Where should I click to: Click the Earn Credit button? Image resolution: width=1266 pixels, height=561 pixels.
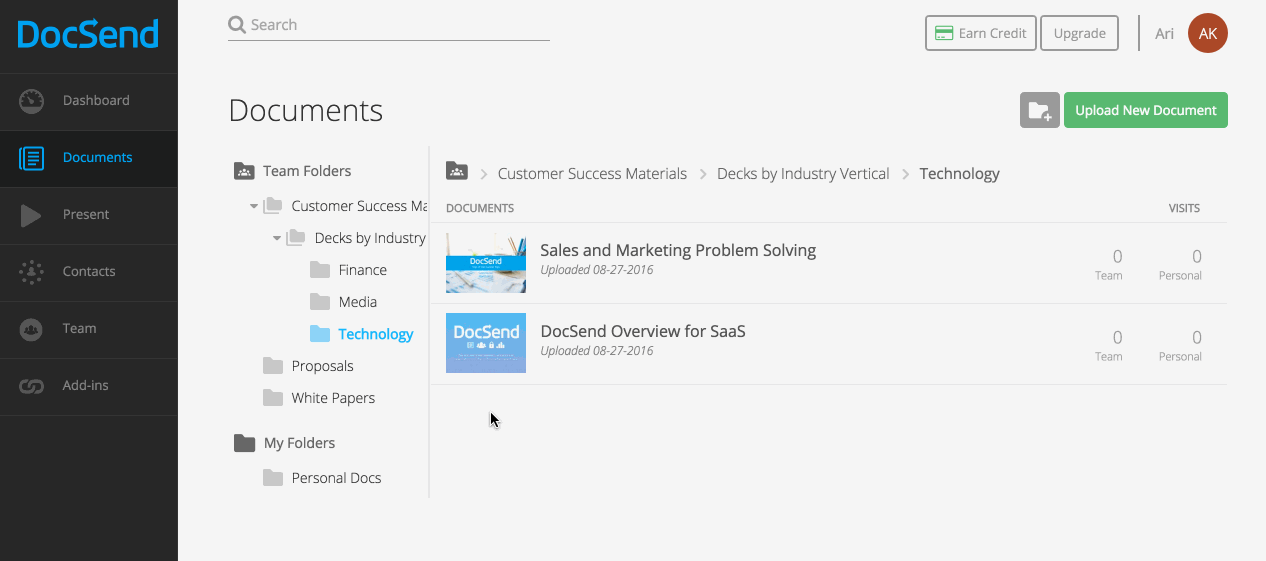pos(980,33)
